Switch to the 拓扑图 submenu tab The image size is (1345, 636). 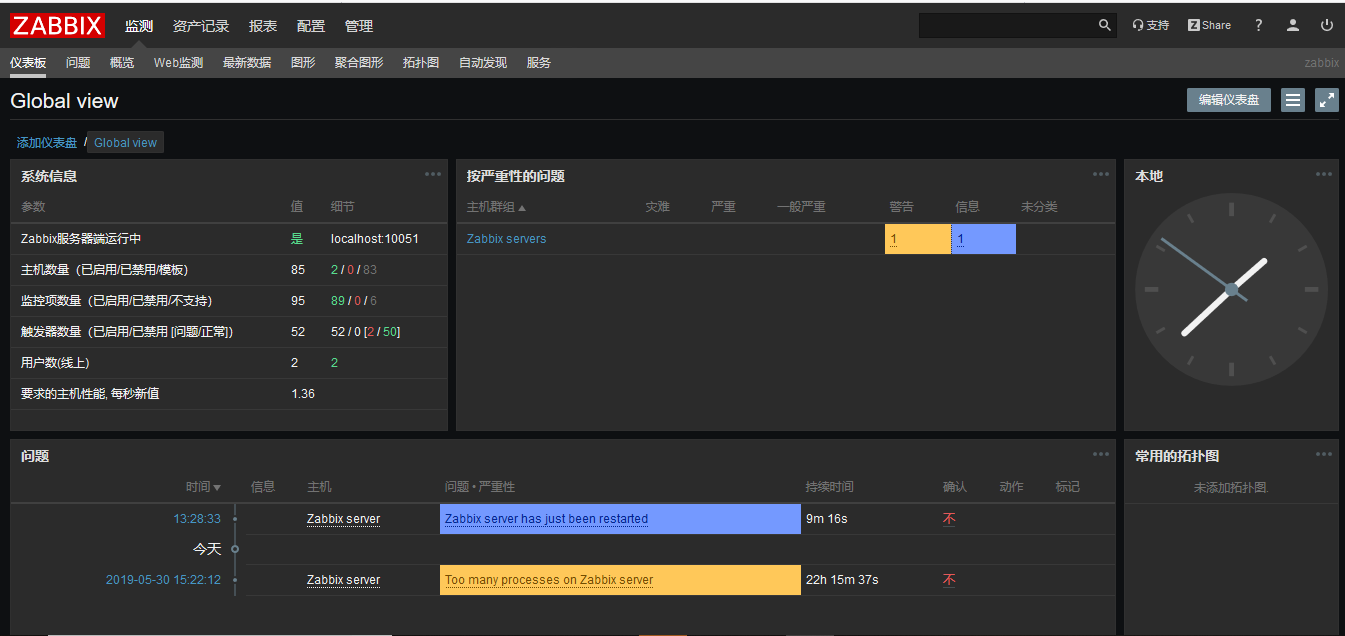coord(421,63)
